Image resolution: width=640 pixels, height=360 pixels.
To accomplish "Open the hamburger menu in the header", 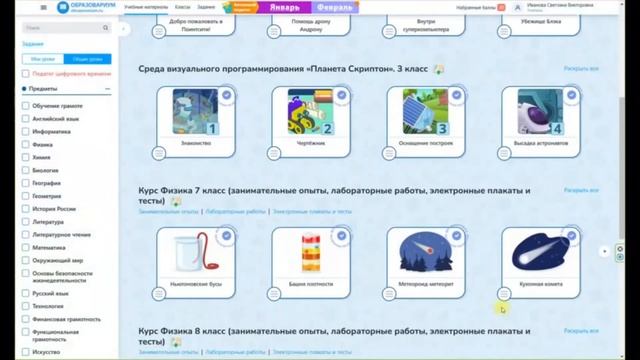I will [x=44, y=7].
